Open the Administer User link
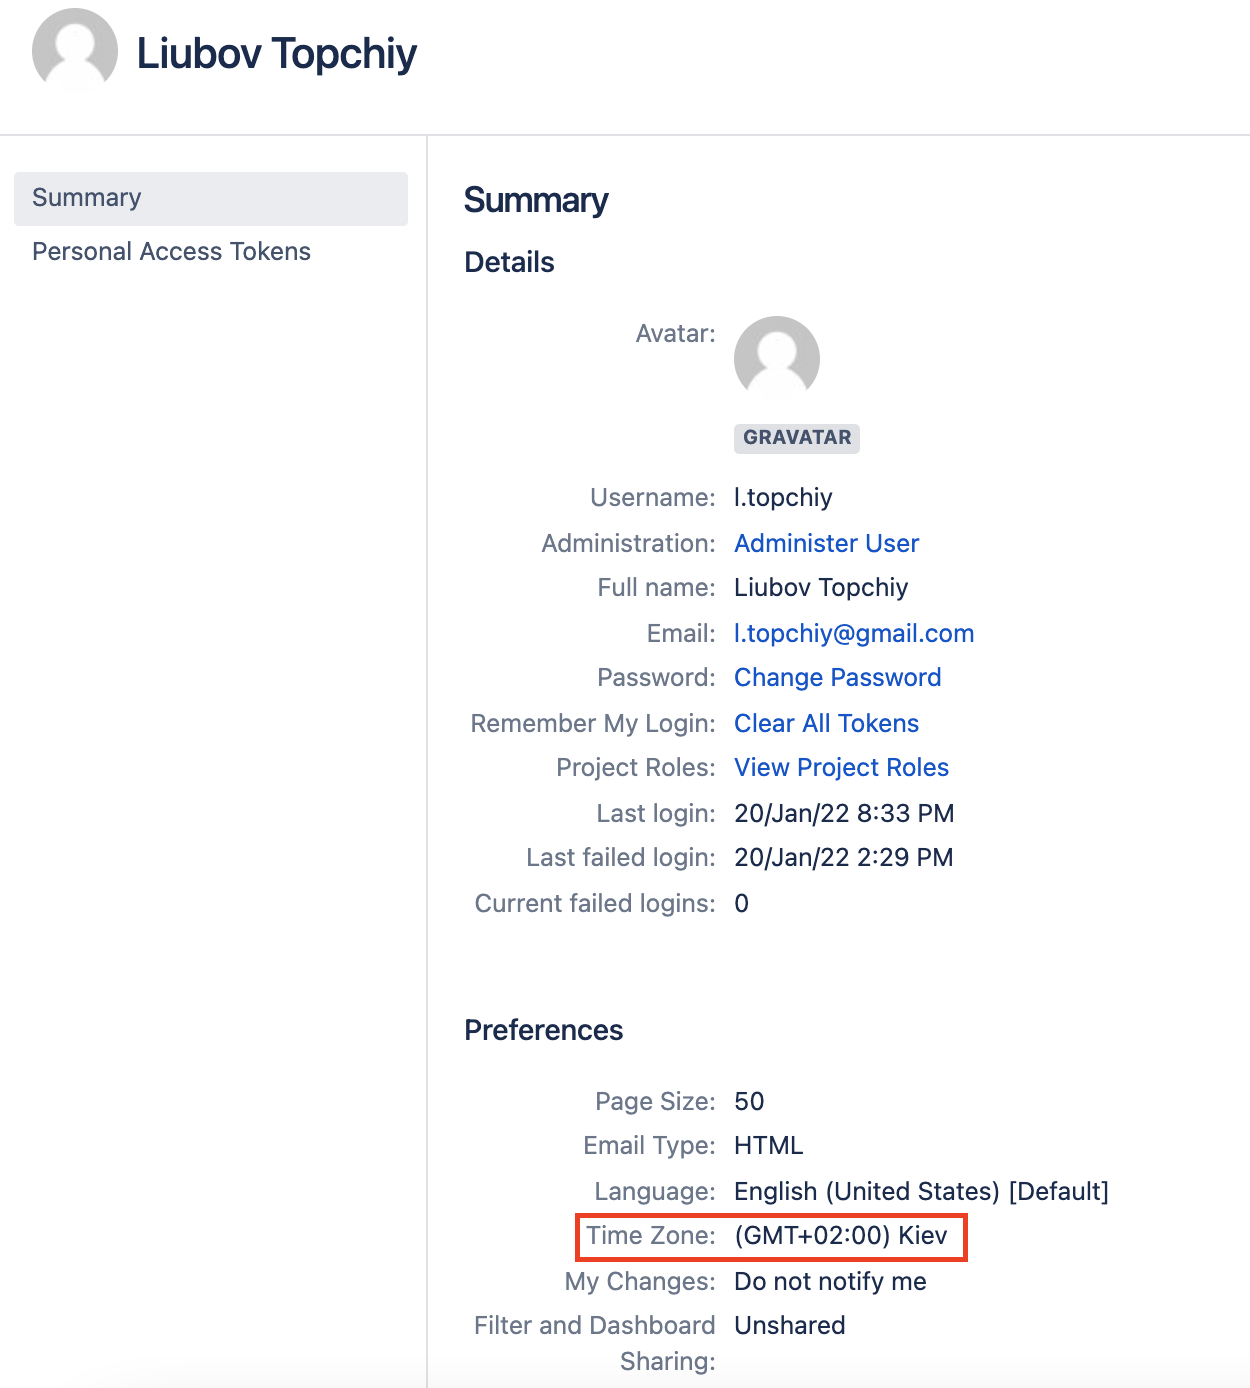 826,543
